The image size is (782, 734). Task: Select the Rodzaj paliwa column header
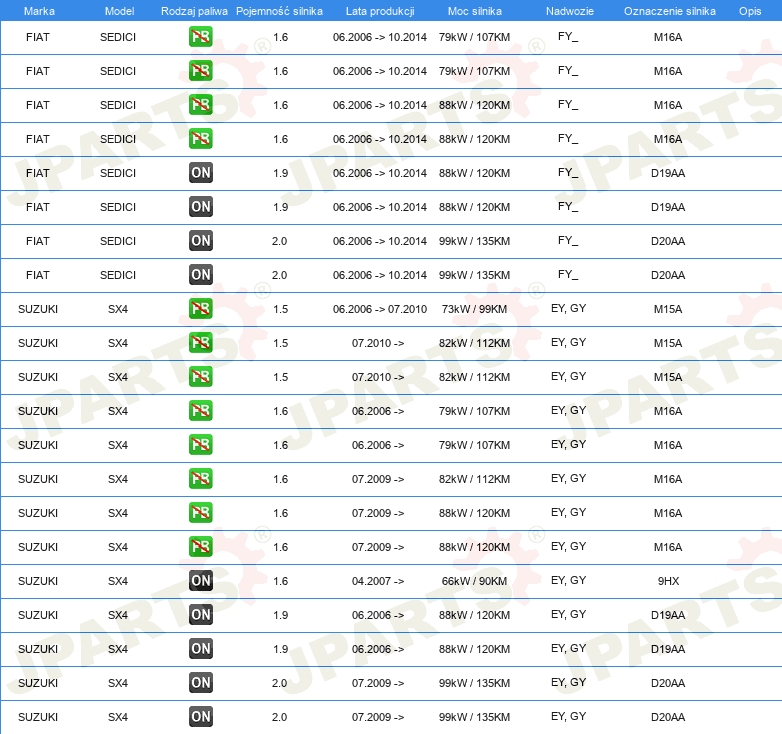pos(194,11)
